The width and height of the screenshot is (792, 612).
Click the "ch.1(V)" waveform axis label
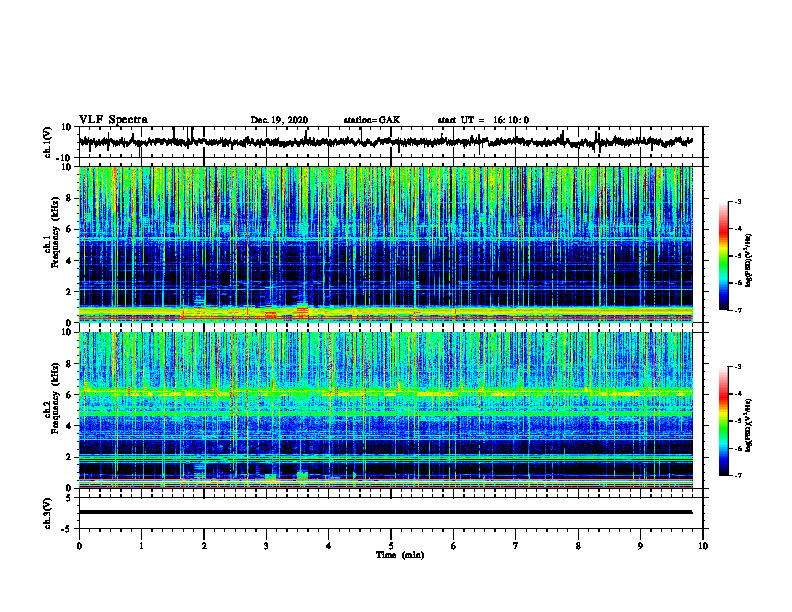tap(48, 142)
